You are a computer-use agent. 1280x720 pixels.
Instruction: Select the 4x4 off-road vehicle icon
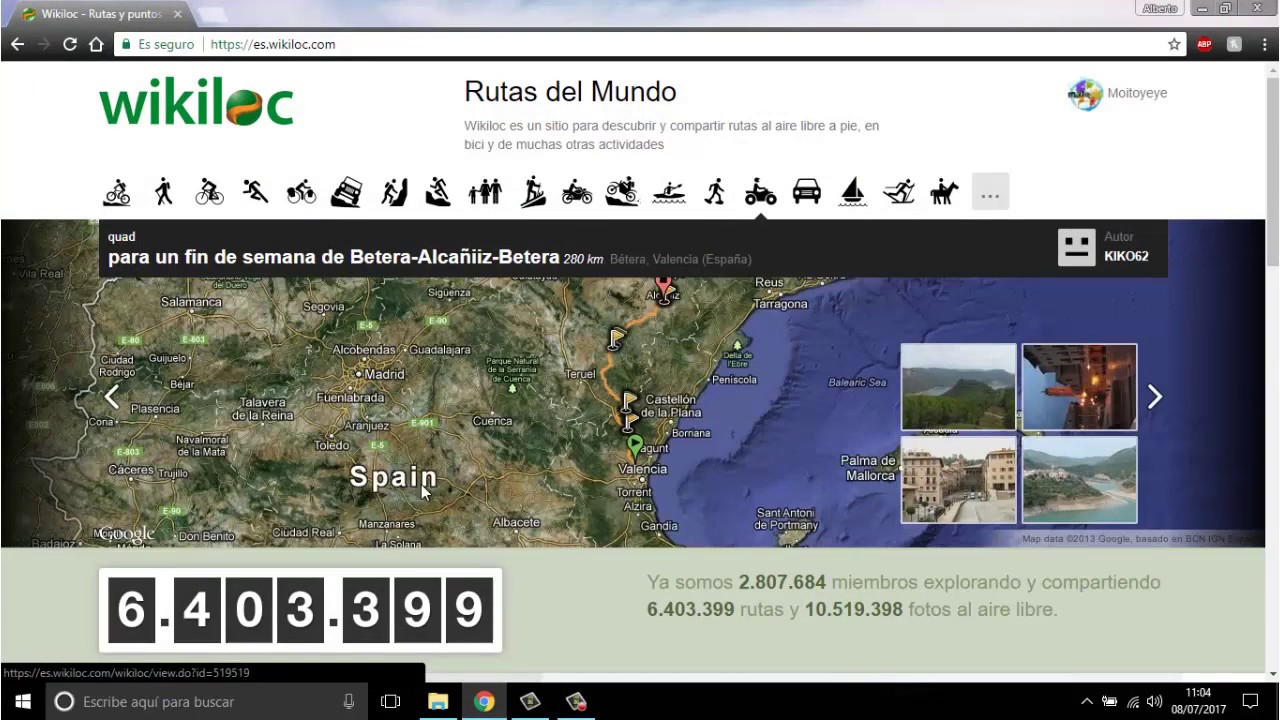[346, 191]
